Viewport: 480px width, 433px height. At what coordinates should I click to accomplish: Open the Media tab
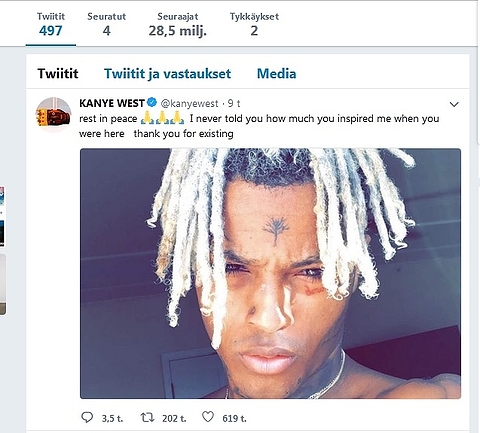pos(276,74)
